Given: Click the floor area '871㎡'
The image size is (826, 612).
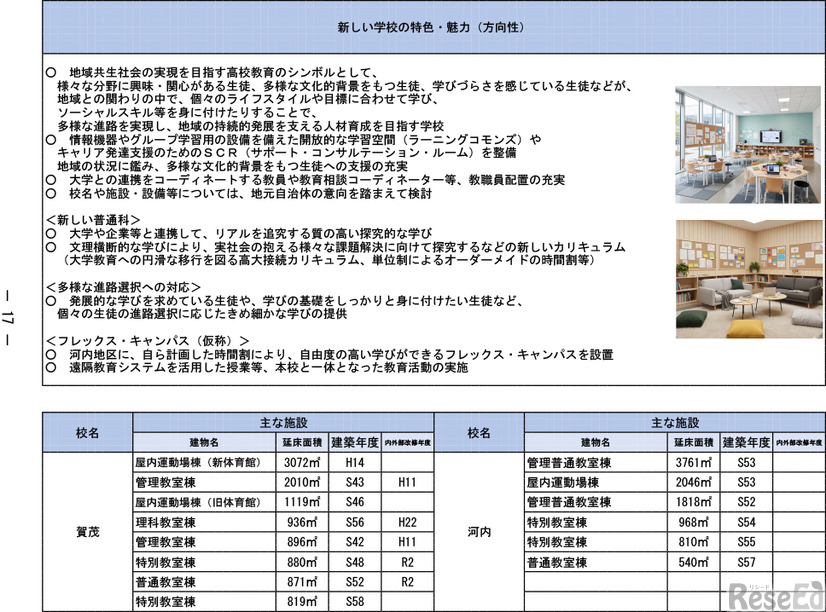Looking at the screenshot, I should coord(303,582).
